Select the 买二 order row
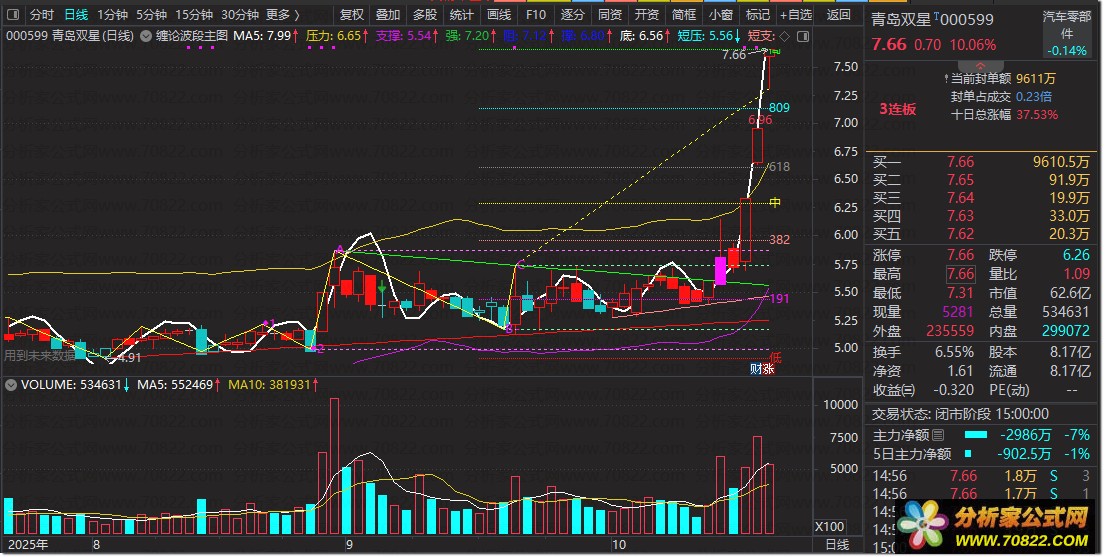Image resolution: width=1105 pixels, height=557 pixels. click(982, 180)
